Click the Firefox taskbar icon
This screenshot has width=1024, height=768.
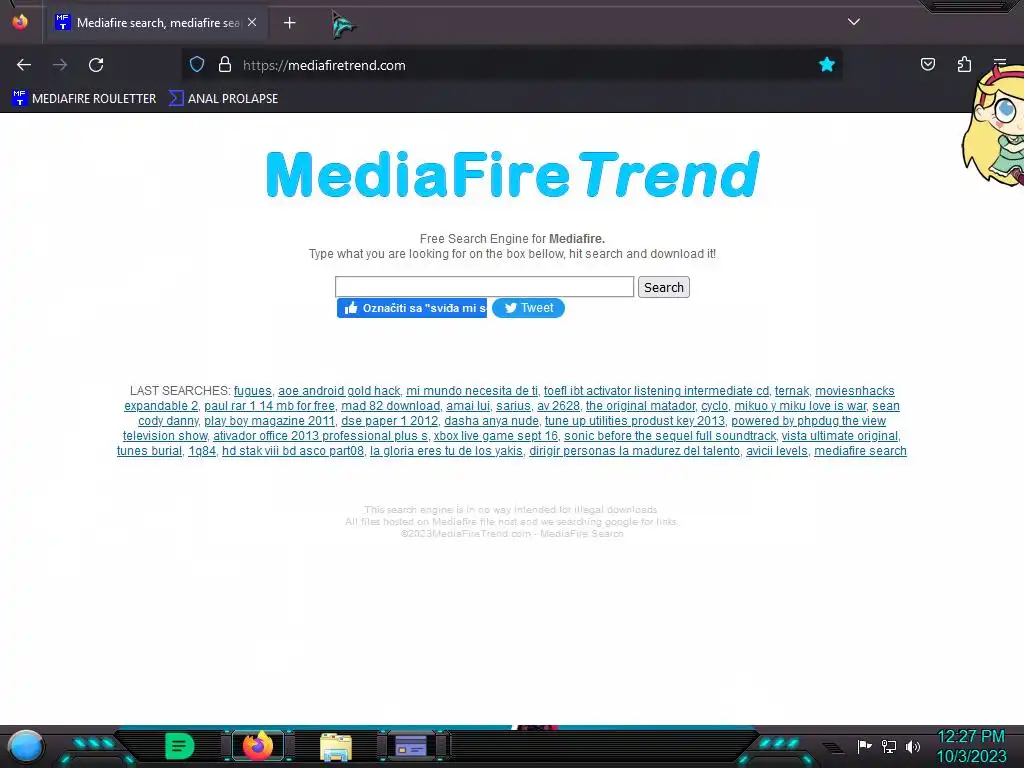(x=258, y=746)
